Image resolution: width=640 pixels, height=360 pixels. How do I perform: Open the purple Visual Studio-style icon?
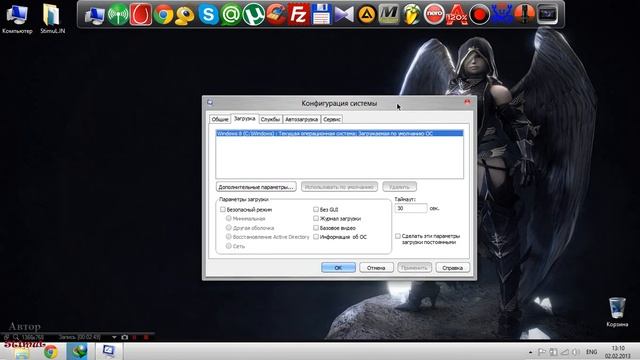pyautogui.click(x=344, y=15)
